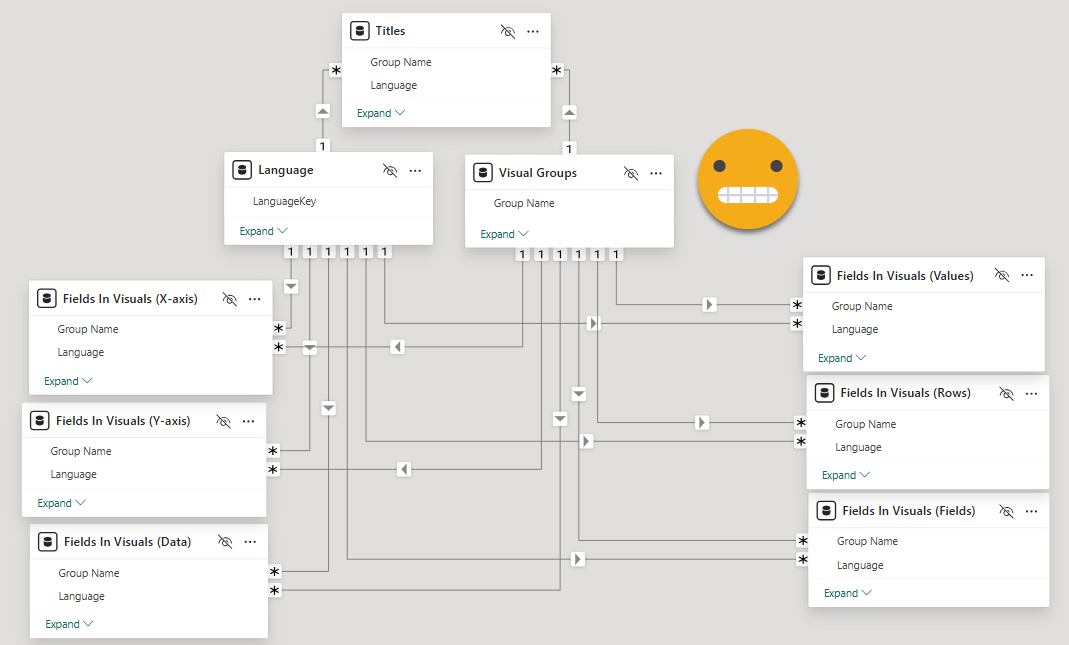Viewport: 1069px width, 645px height.
Task: Click the Fields In Visuals (X-axis) header
Action: [x=130, y=298]
